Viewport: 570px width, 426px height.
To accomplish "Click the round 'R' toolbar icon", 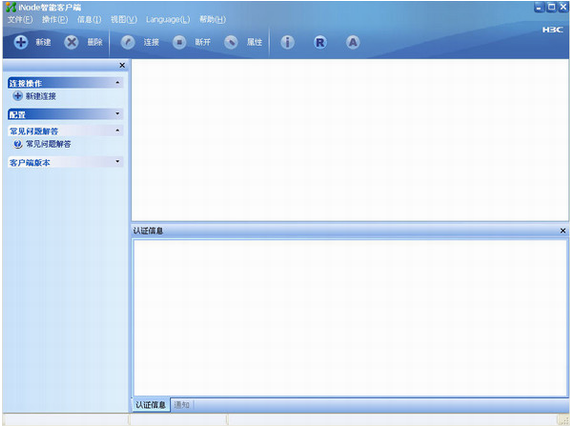I will tap(320, 42).
